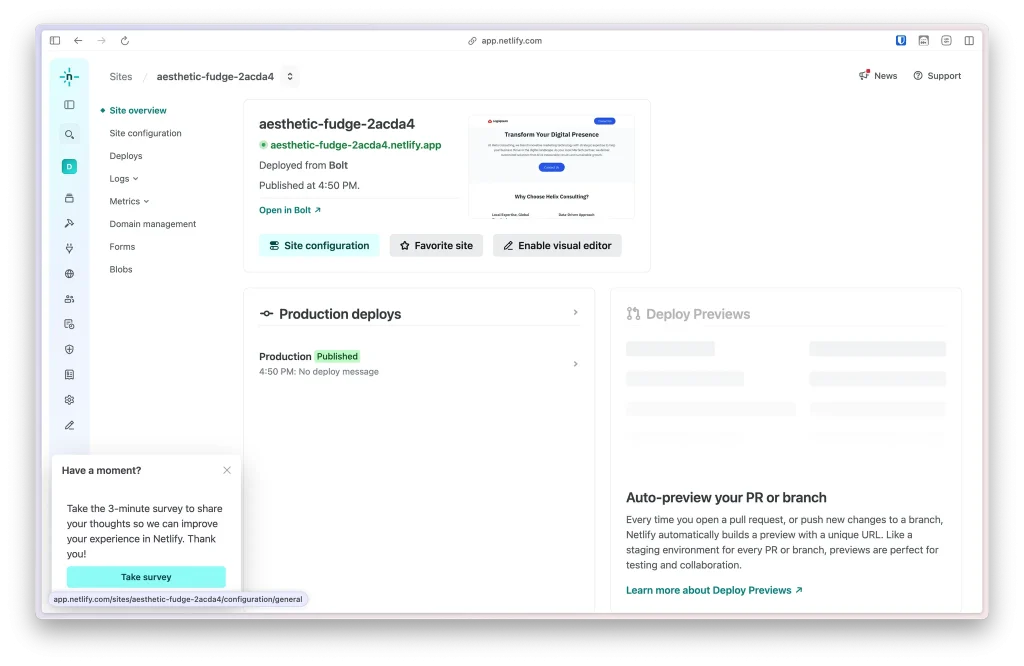The height and width of the screenshot is (666, 1024).
Task: Open News announcements
Action: tap(878, 76)
